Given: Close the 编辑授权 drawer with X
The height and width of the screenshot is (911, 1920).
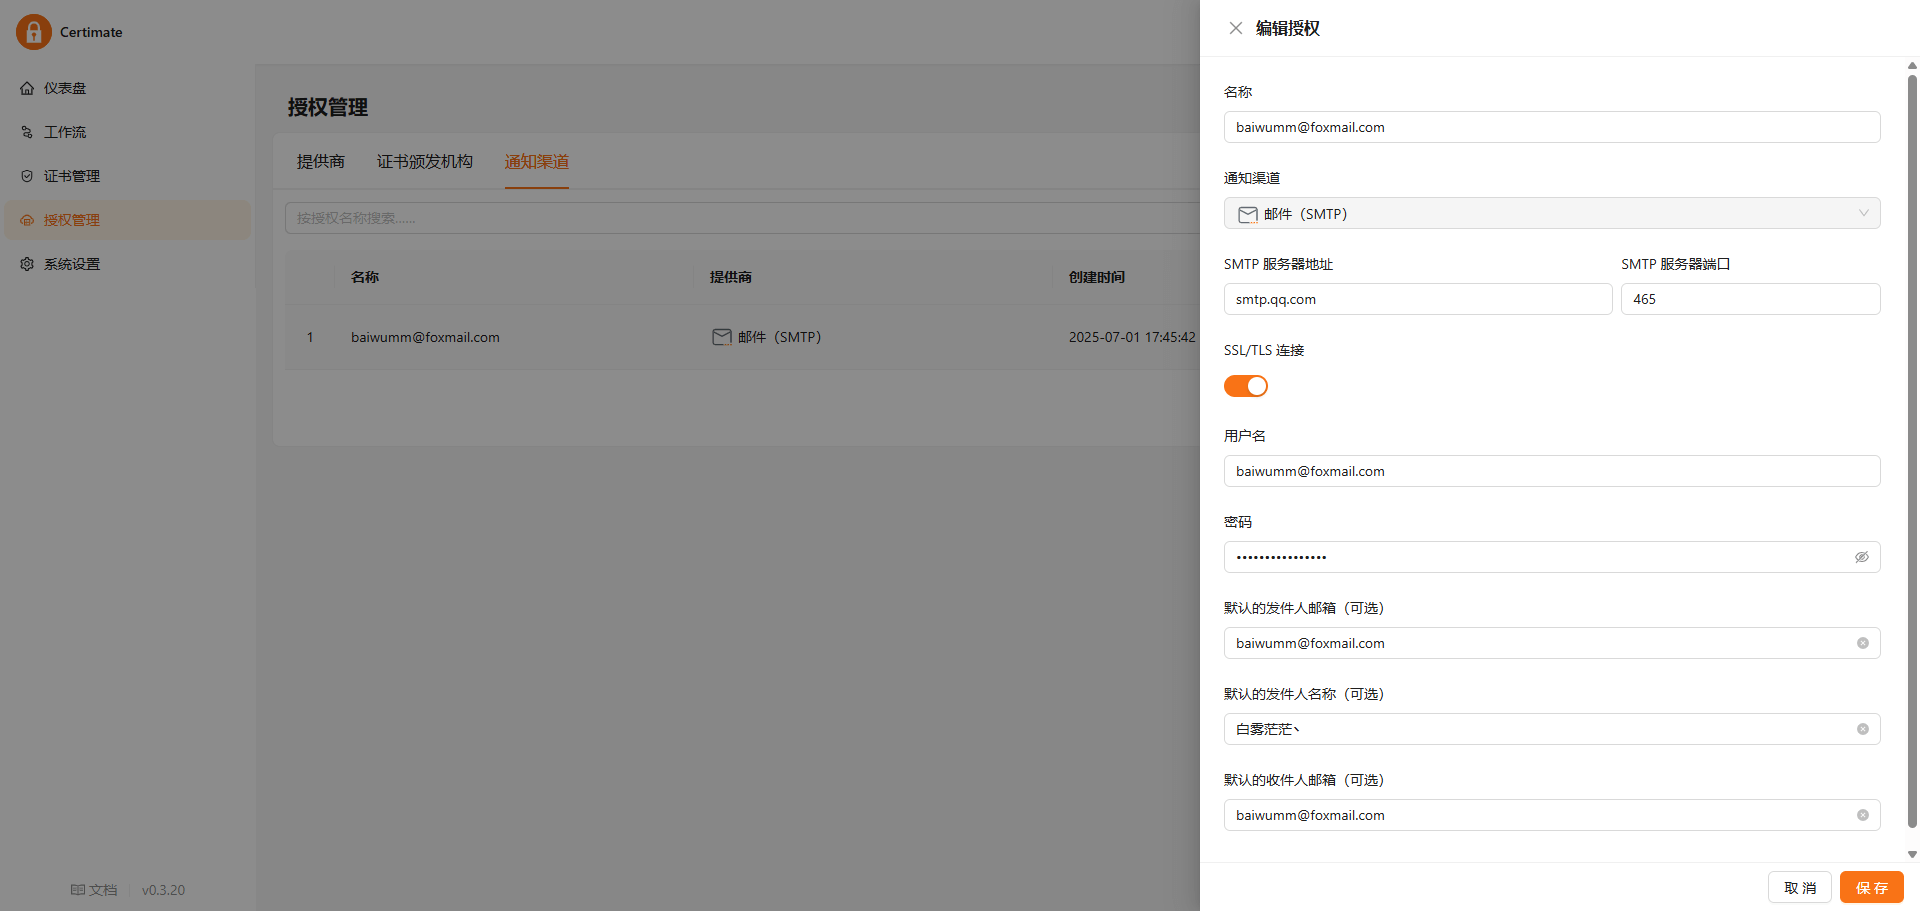Looking at the screenshot, I should (1236, 28).
